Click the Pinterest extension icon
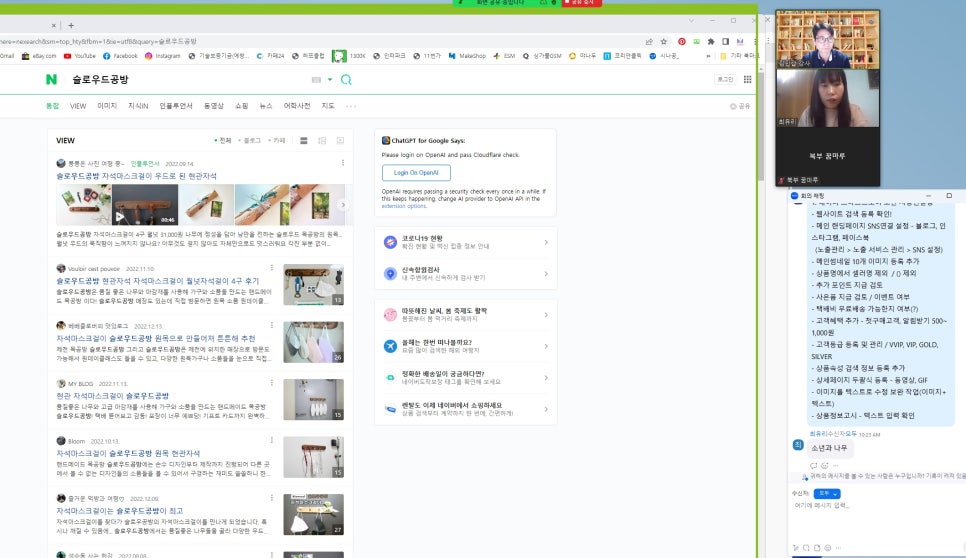This screenshot has height=558, width=966. (681, 41)
